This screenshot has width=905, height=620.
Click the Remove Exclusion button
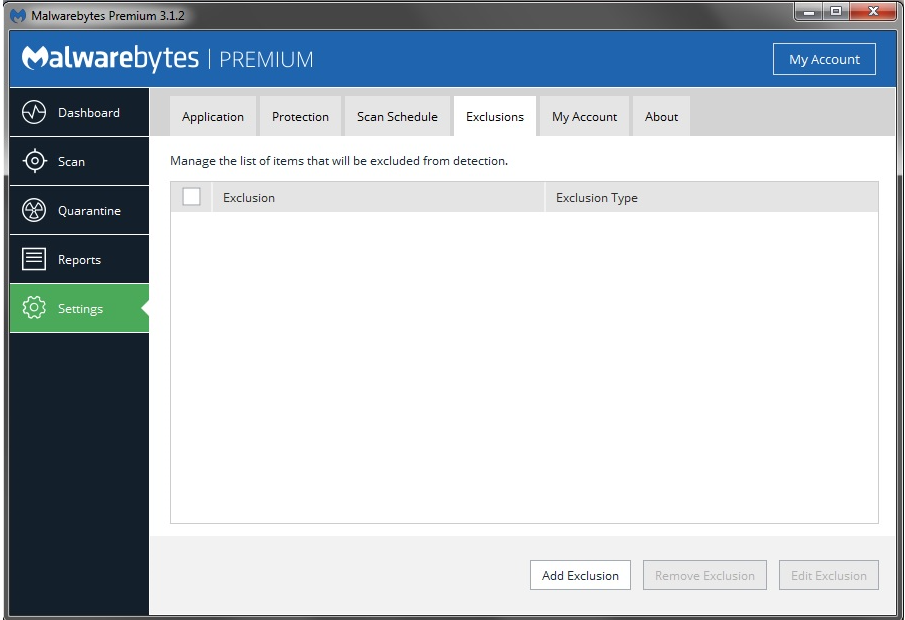click(x=704, y=575)
